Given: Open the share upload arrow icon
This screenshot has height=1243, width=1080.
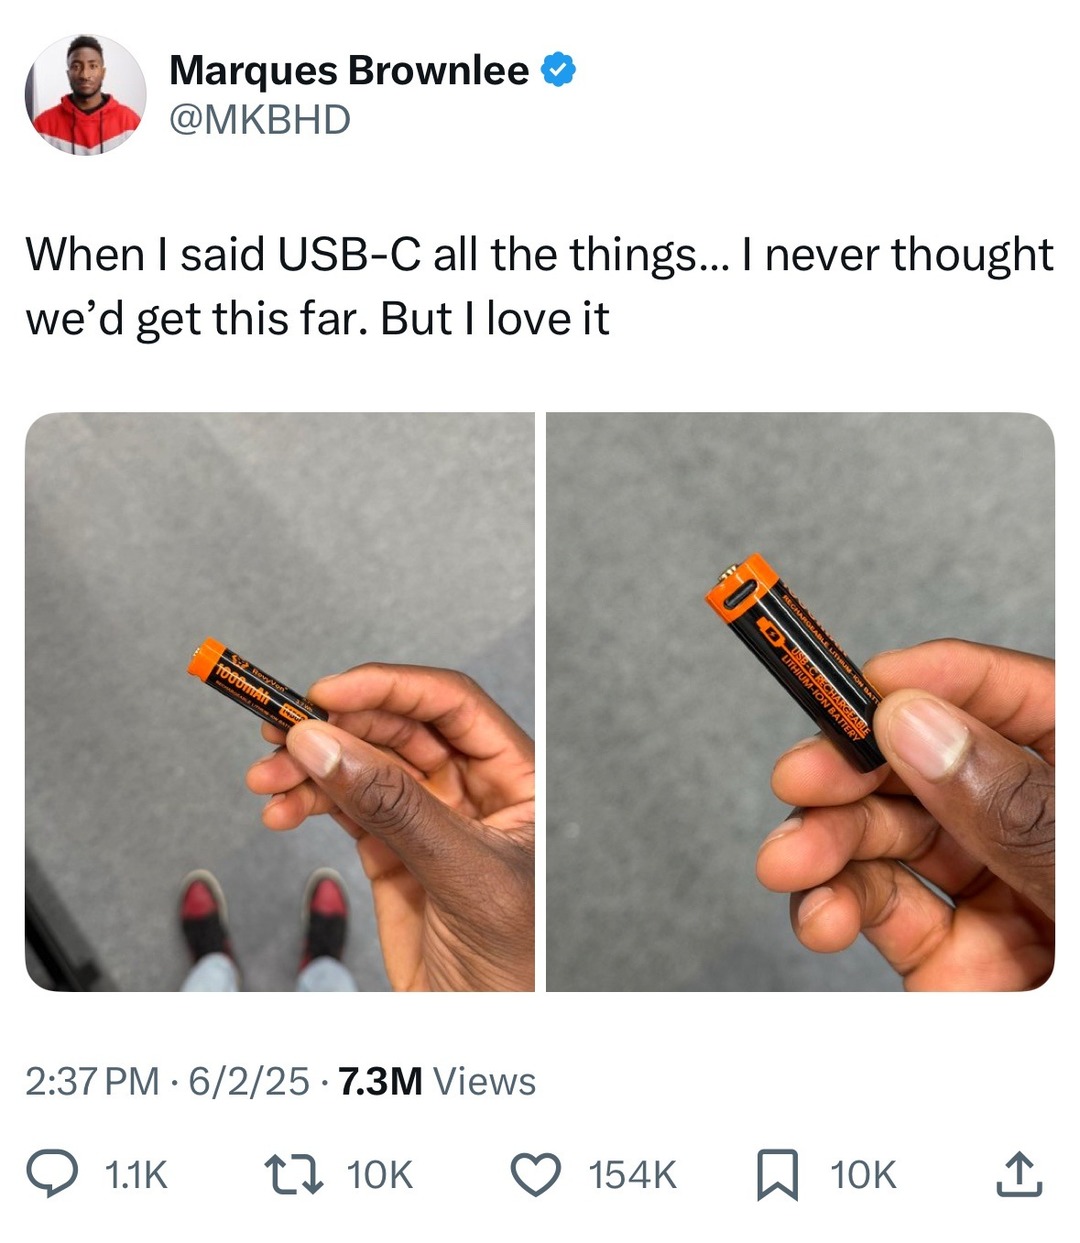Looking at the screenshot, I should tap(1018, 1174).
